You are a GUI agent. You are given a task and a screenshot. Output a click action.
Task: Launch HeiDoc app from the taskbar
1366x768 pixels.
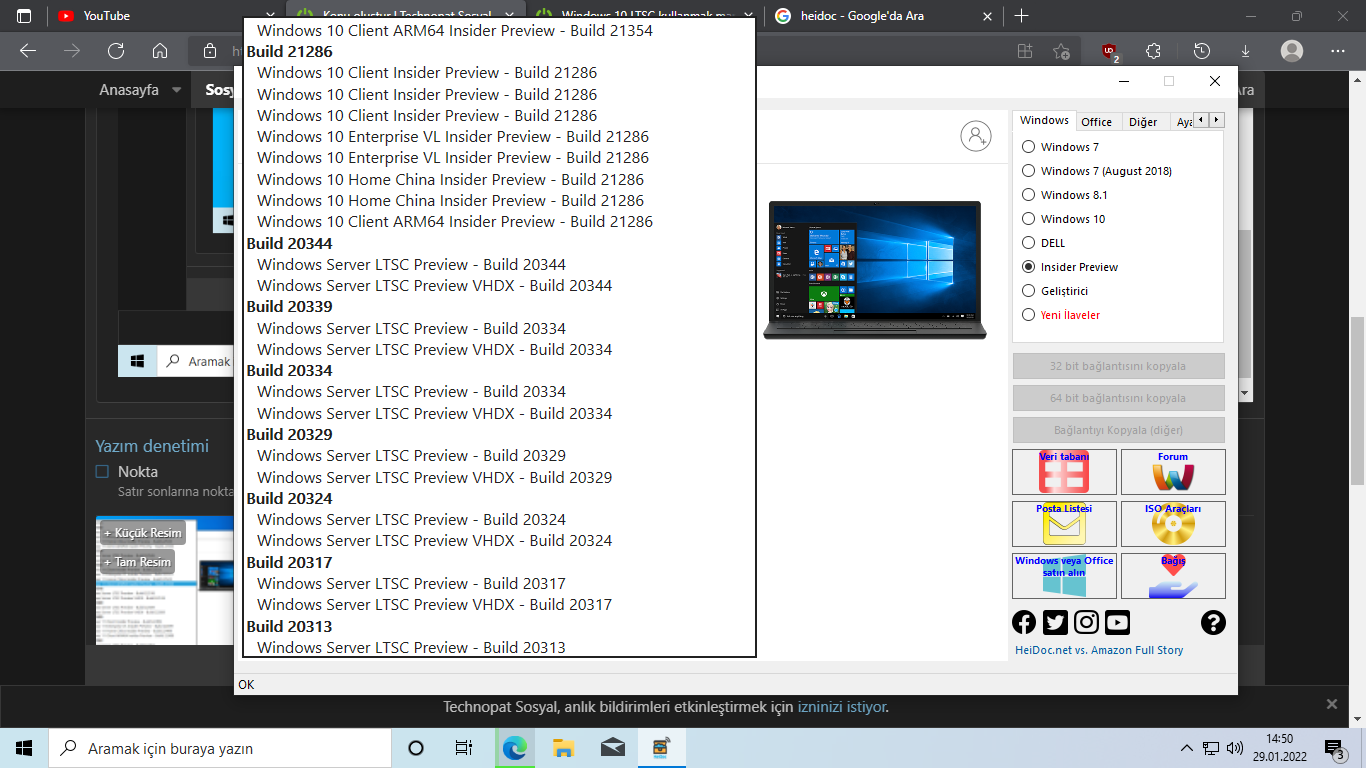[x=661, y=748]
